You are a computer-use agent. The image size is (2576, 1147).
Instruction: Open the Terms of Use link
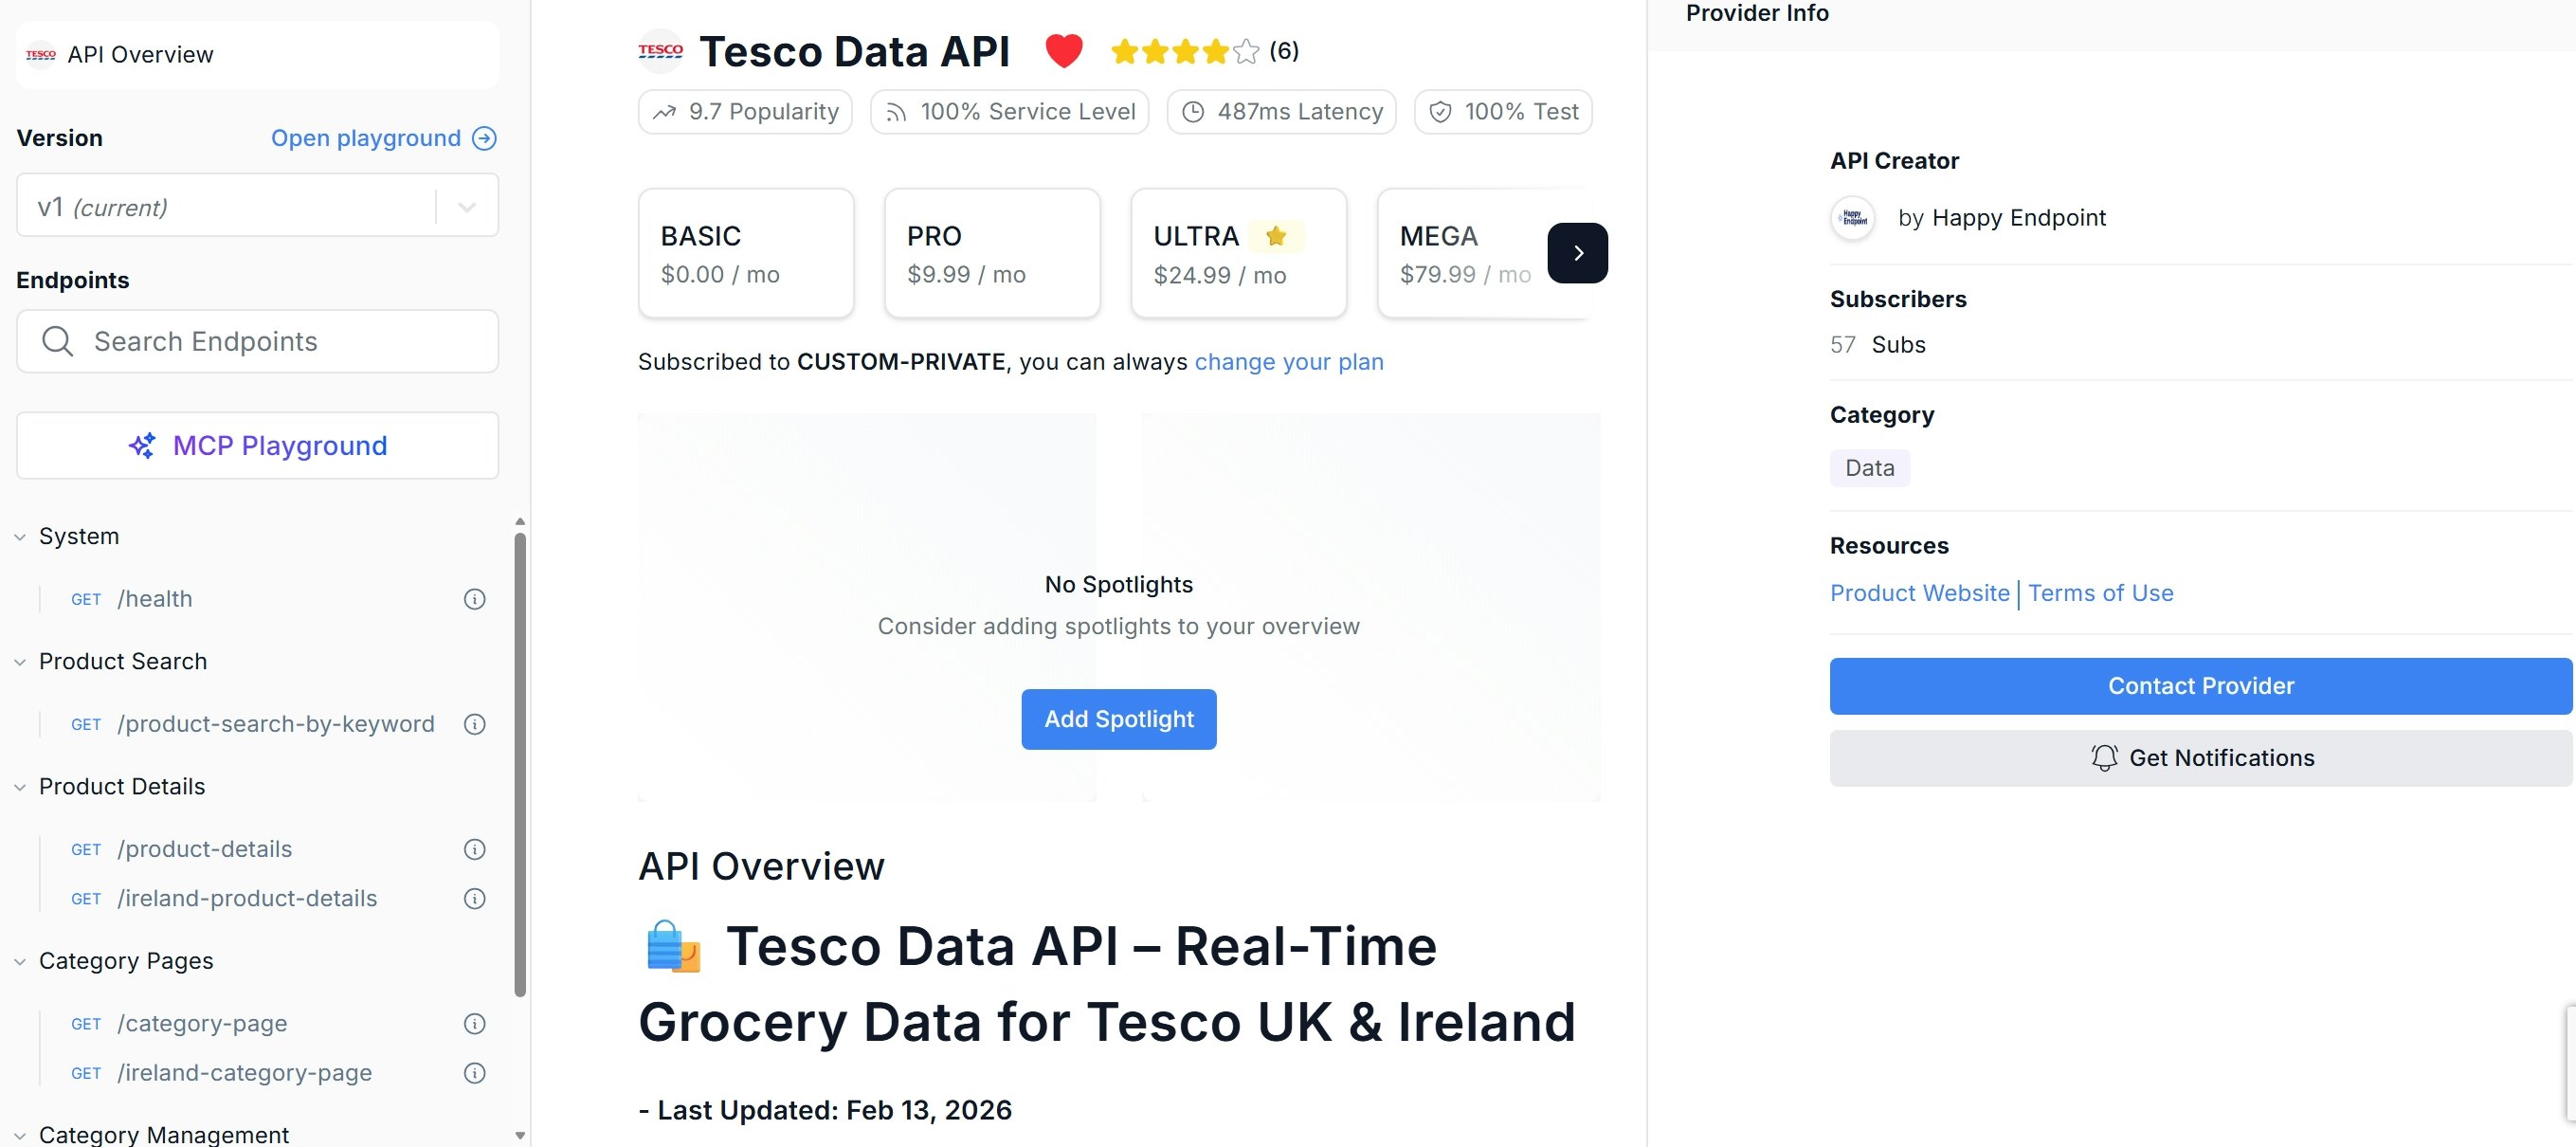[x=2101, y=592]
